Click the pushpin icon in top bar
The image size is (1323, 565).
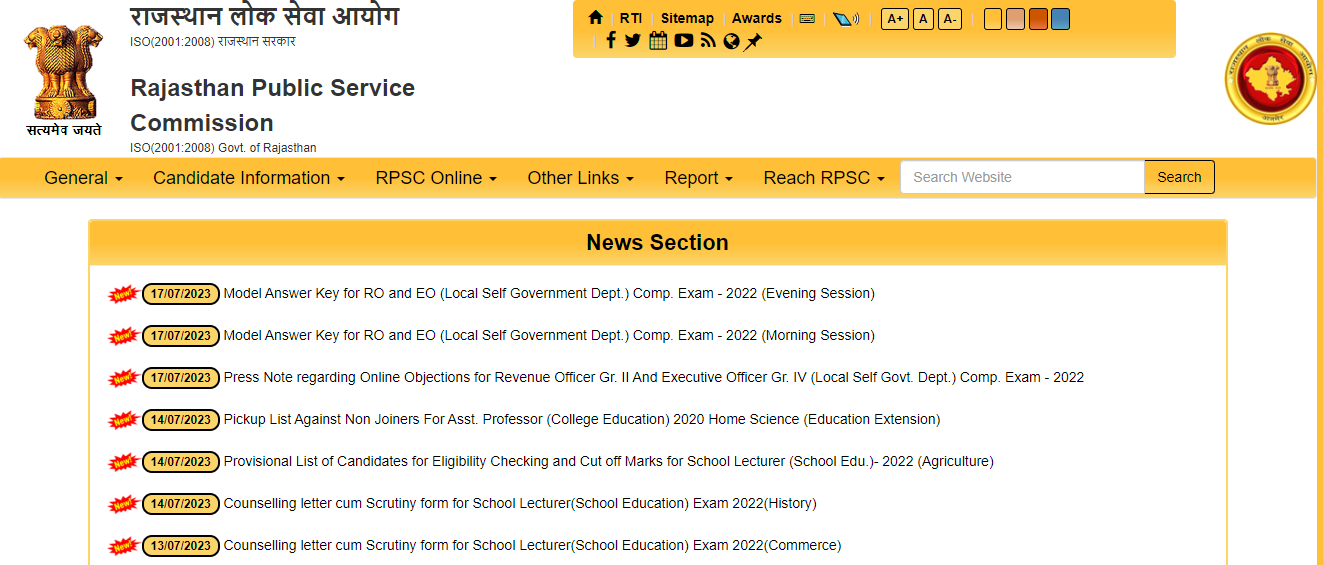(x=753, y=41)
